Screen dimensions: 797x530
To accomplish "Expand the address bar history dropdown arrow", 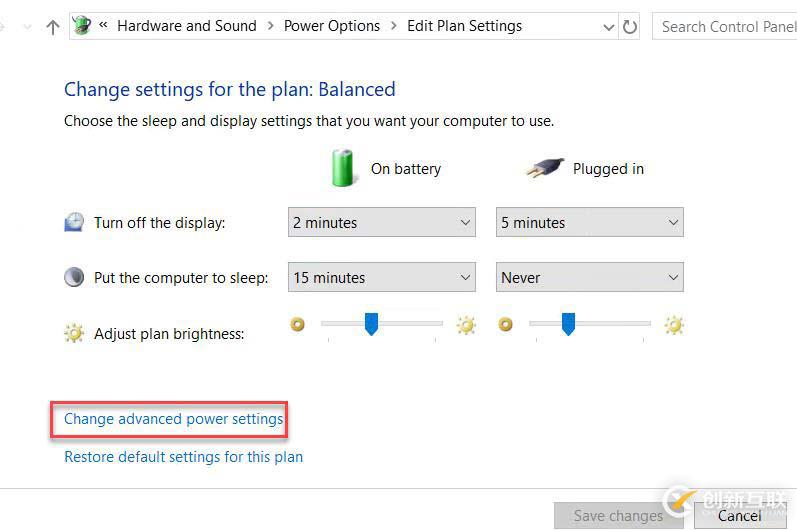I will (x=608, y=27).
